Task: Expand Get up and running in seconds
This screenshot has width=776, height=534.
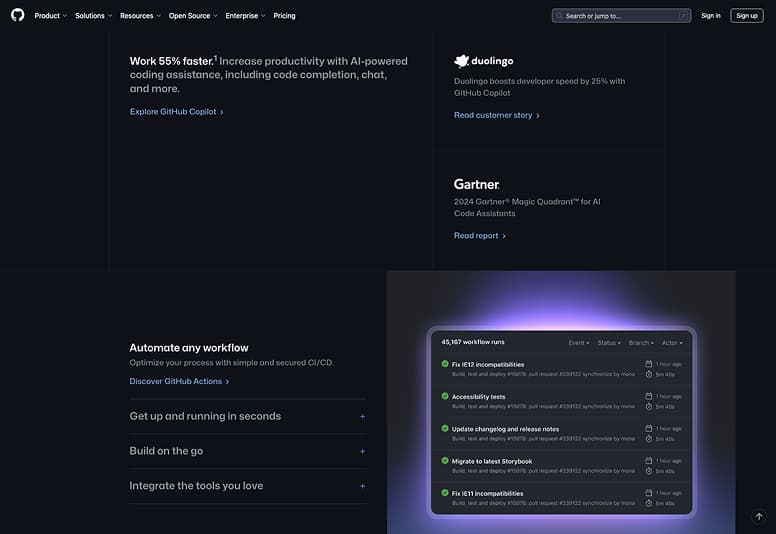Action: (x=247, y=416)
